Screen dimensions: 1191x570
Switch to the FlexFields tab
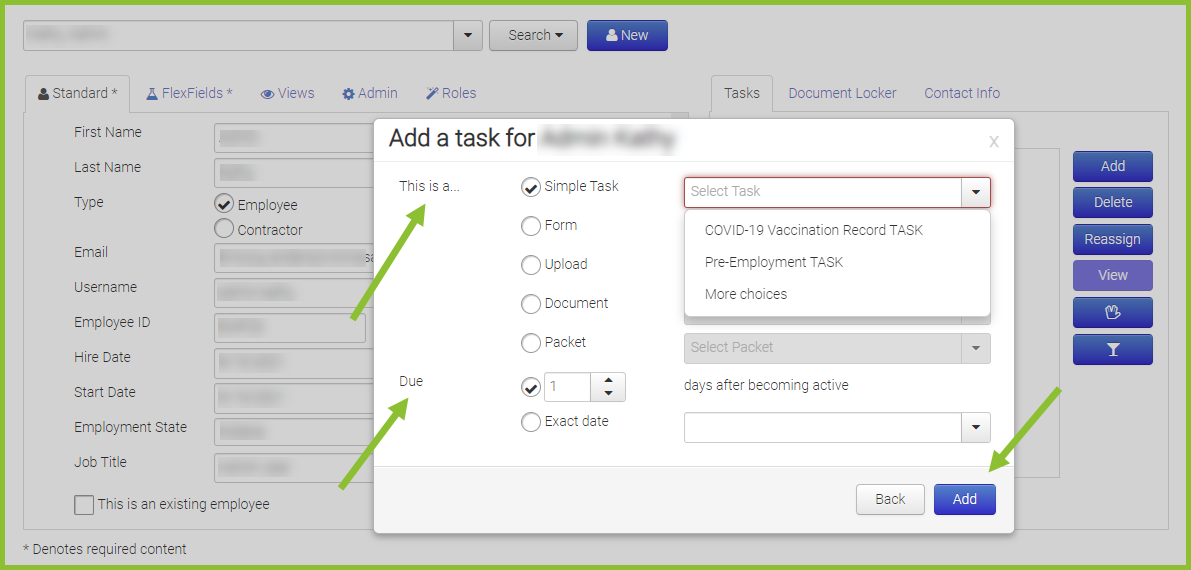click(189, 93)
